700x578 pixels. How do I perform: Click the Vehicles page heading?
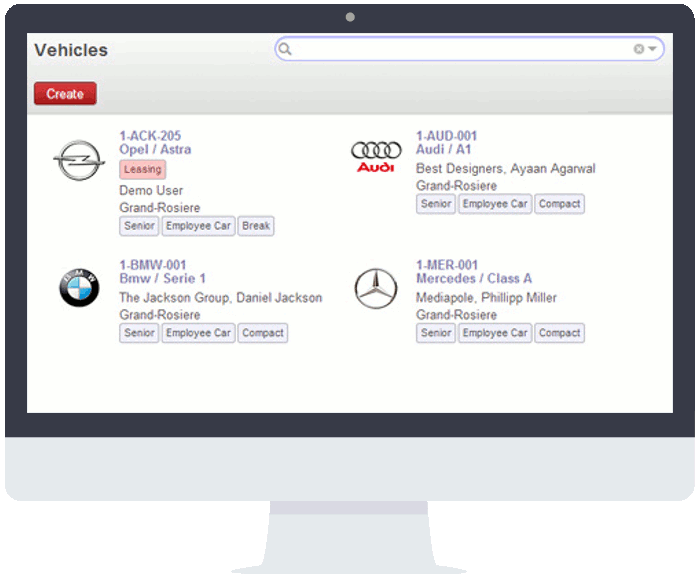click(71, 50)
